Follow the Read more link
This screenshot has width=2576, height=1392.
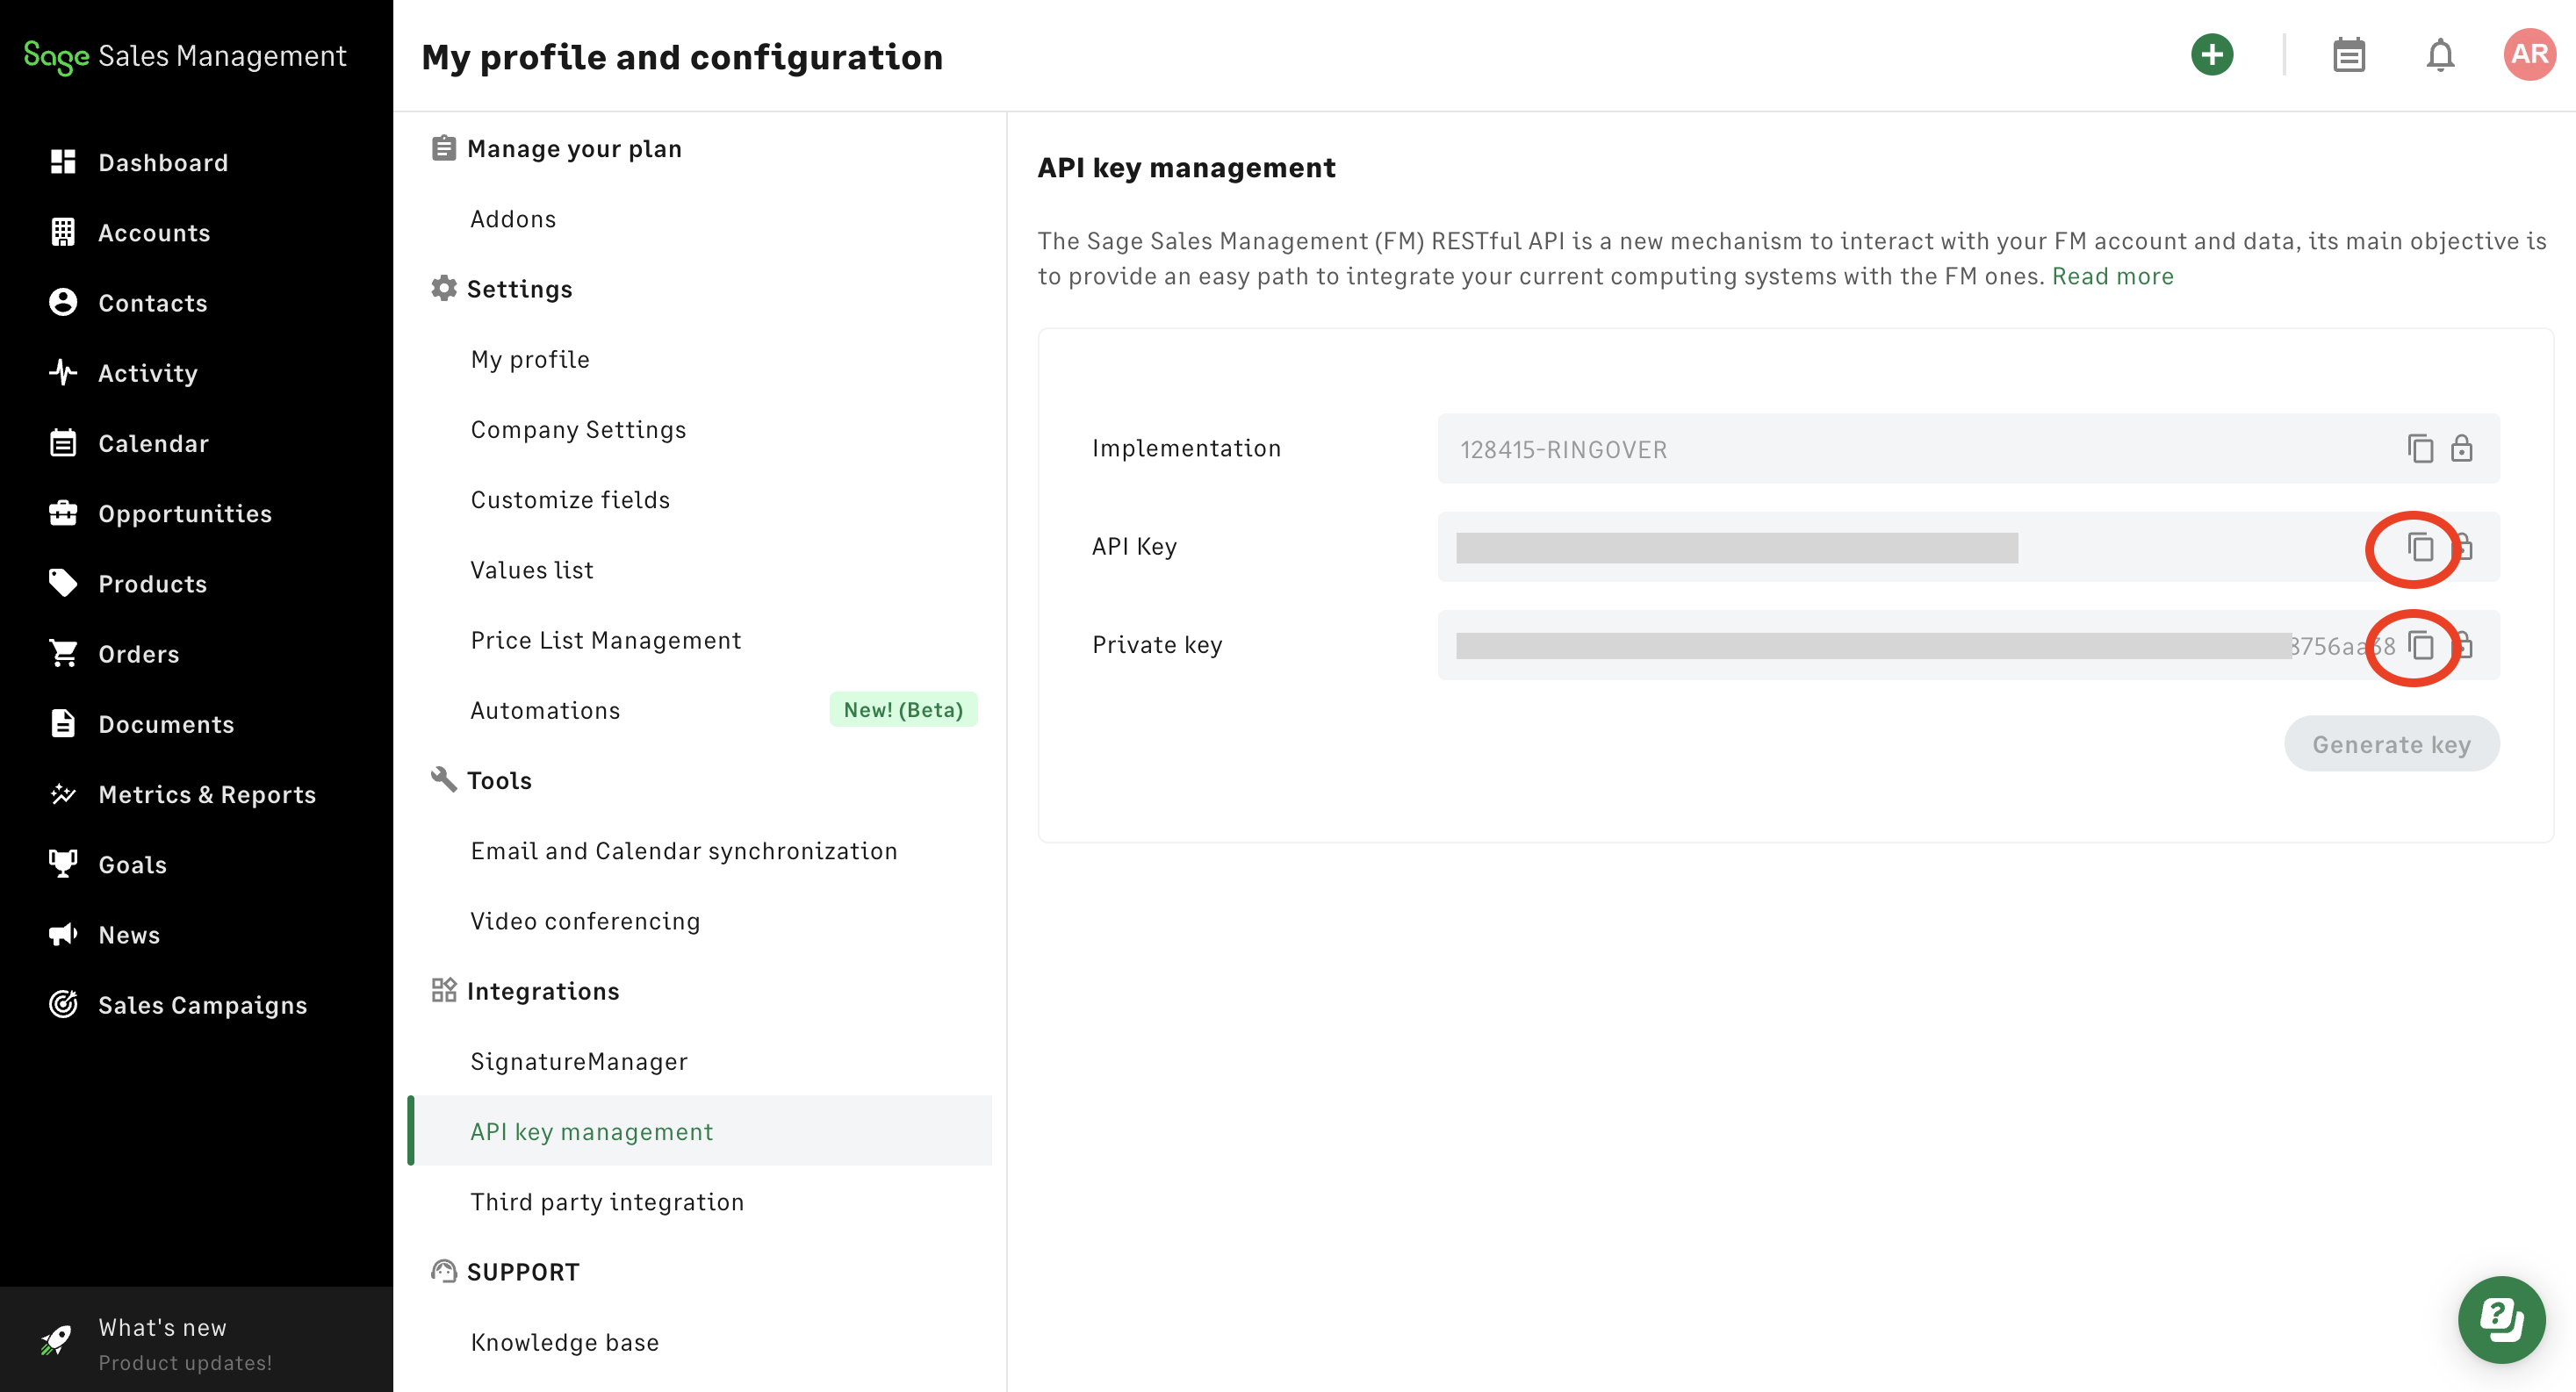tap(2112, 276)
